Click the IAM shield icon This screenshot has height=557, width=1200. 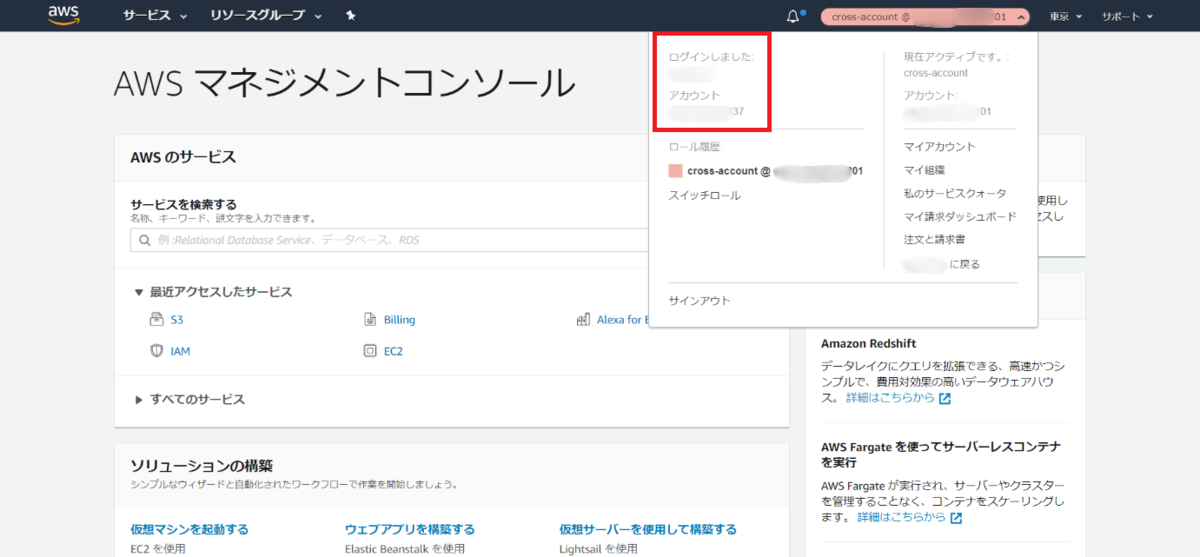click(x=156, y=351)
